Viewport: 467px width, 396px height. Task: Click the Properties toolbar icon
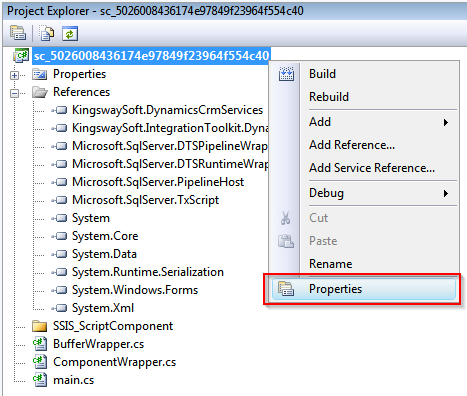coord(18,33)
